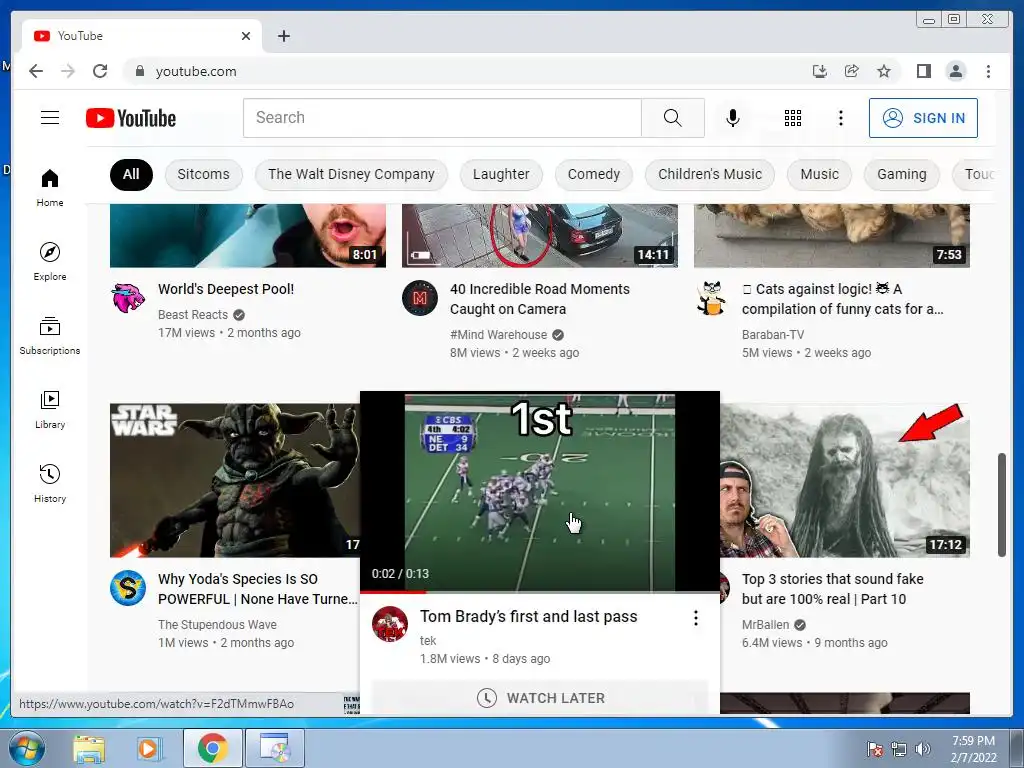Screen dimensions: 1024x768
Task: Open World's Deepest Pool 8:01 thumbnail
Action: (x=248, y=236)
